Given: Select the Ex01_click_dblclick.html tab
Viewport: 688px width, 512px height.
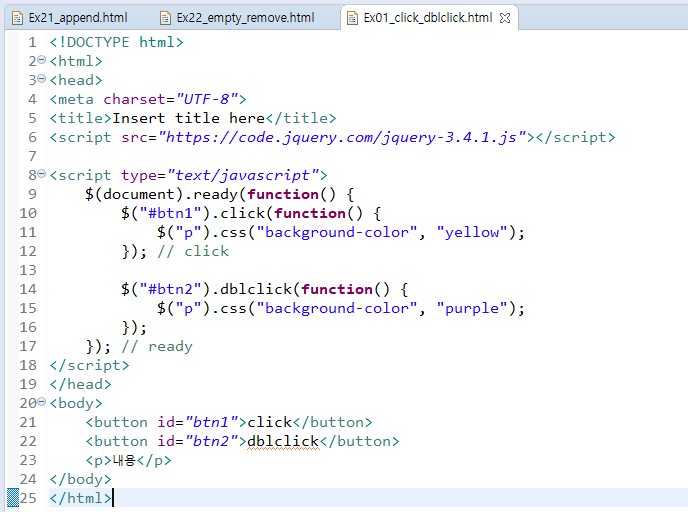Looking at the screenshot, I should pyautogui.click(x=428, y=18).
